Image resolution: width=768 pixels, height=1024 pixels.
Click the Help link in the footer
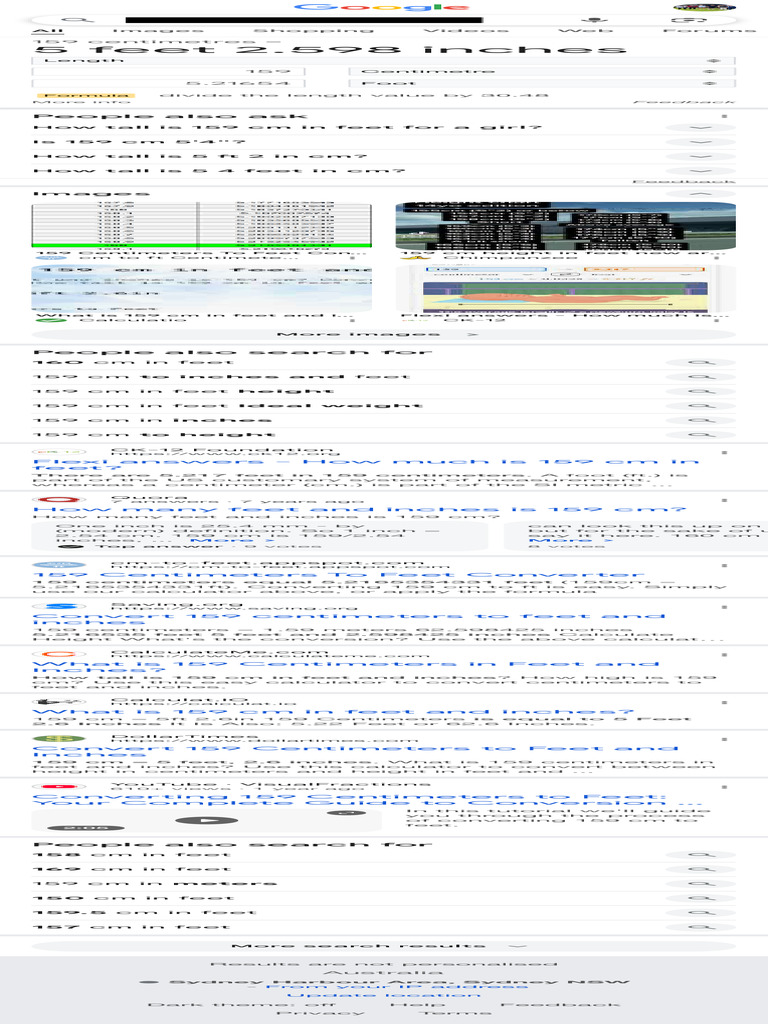(417, 1004)
